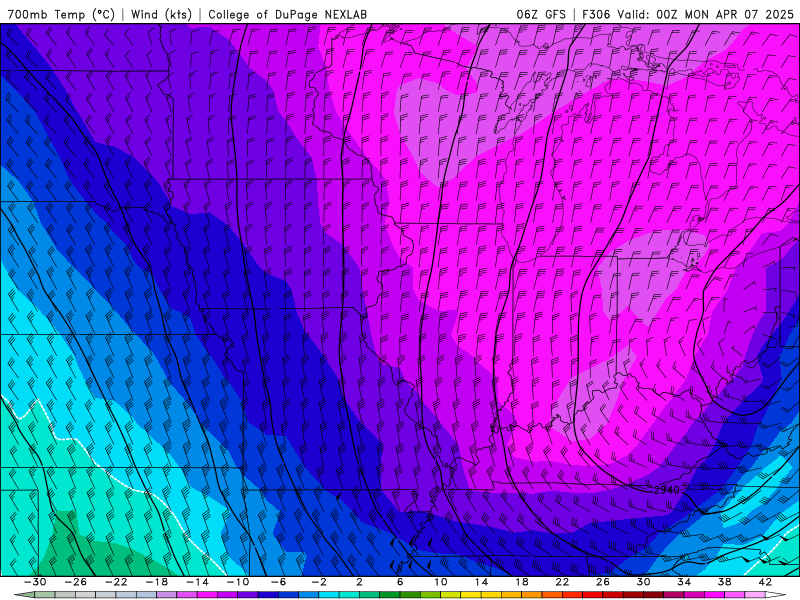
Task: Click the -6 legend value
Action: pyautogui.click(x=279, y=582)
